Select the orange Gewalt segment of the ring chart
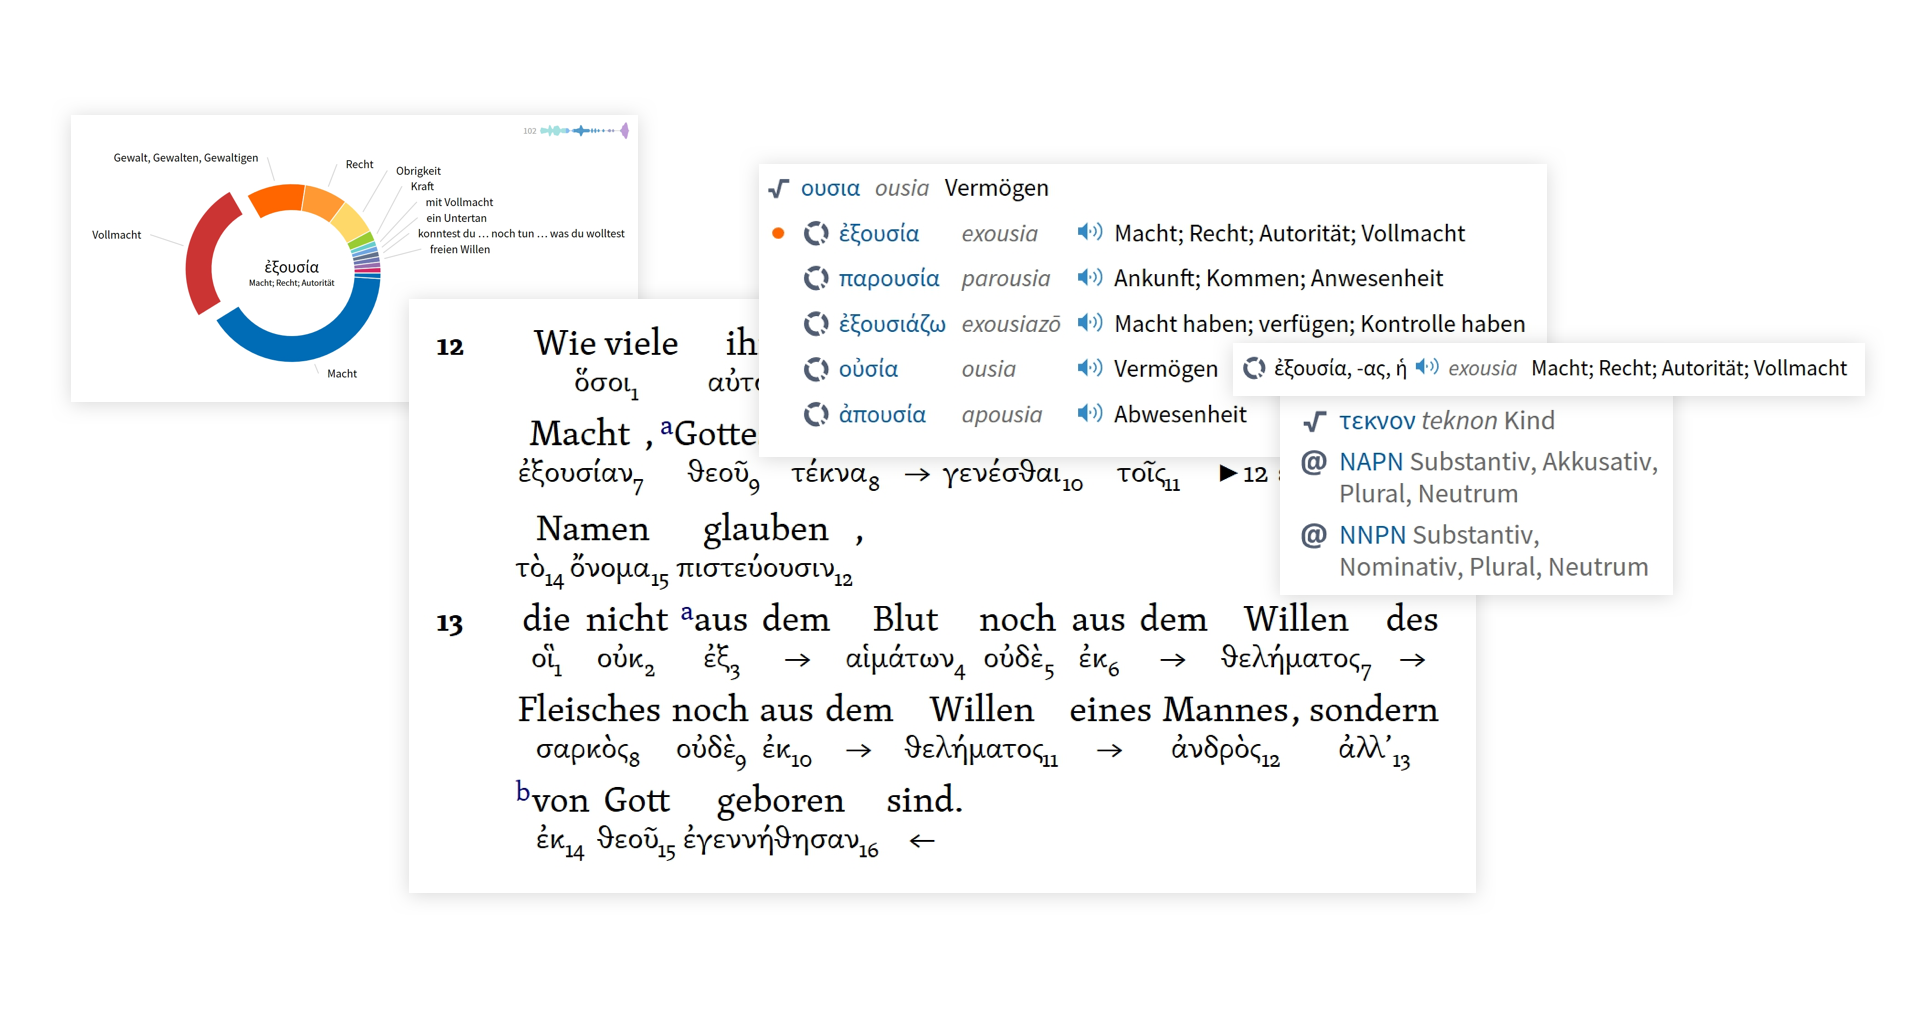 [277, 198]
